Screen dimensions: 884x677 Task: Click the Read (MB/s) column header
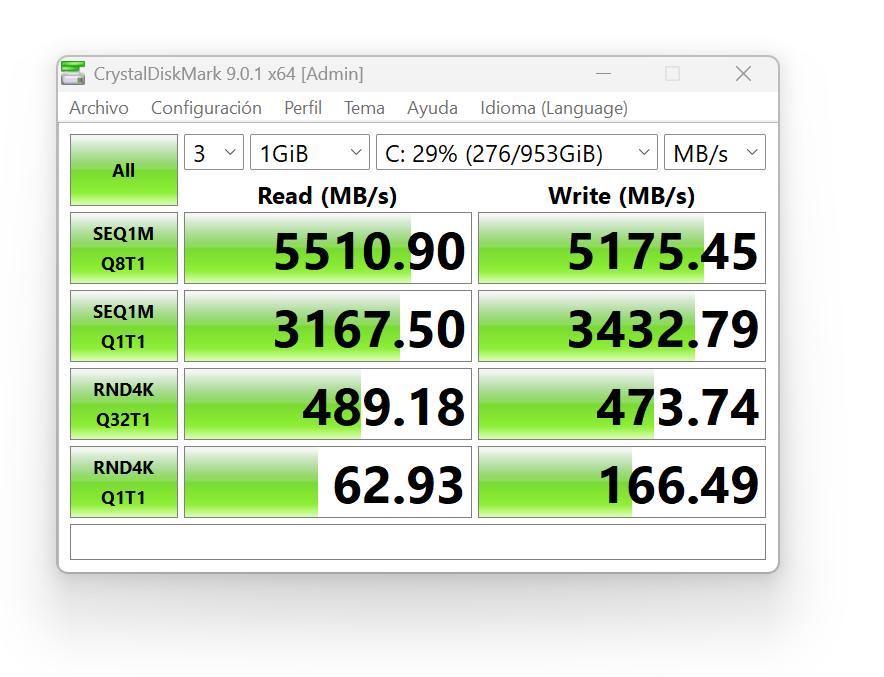(328, 196)
